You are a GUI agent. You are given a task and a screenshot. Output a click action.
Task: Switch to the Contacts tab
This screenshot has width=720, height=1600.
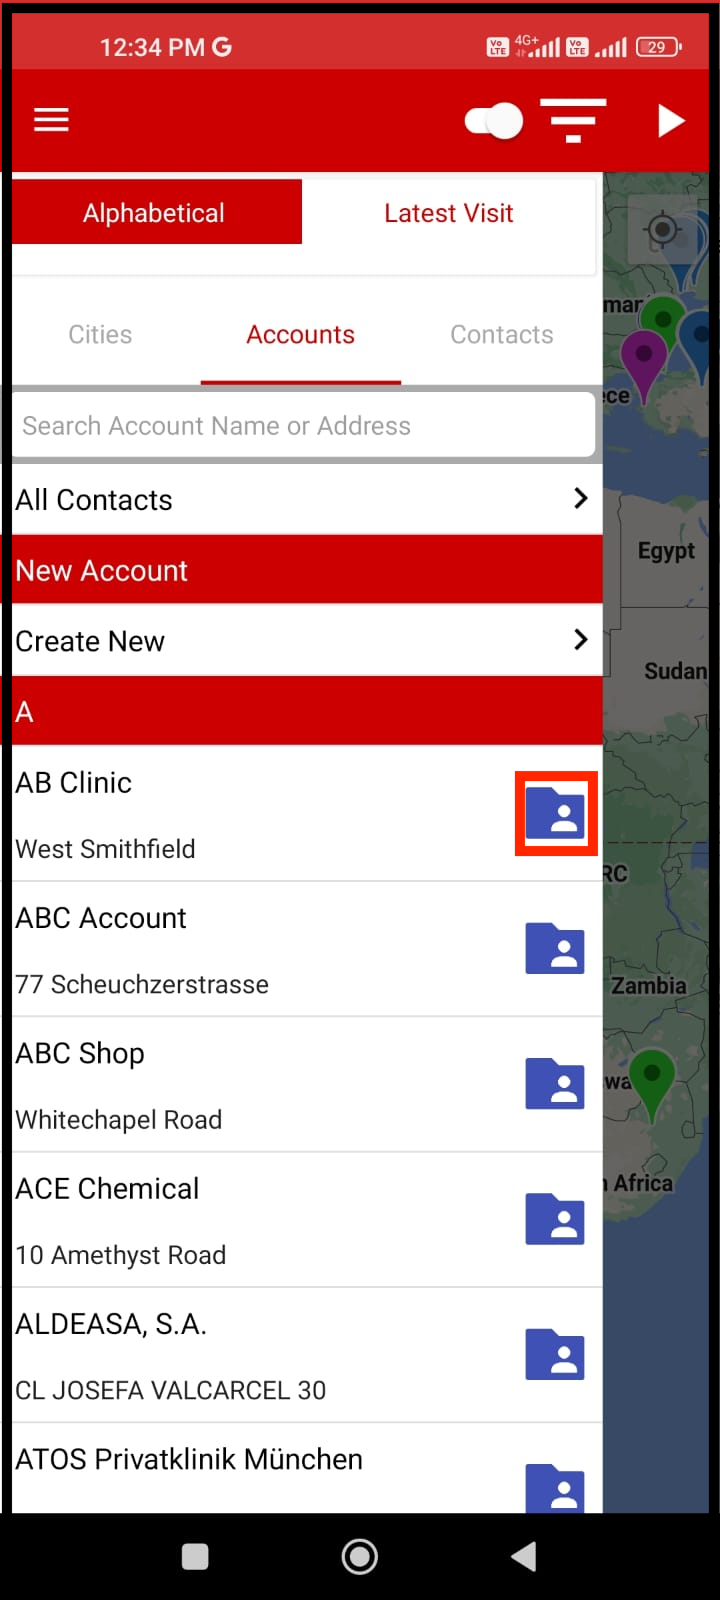pos(501,334)
